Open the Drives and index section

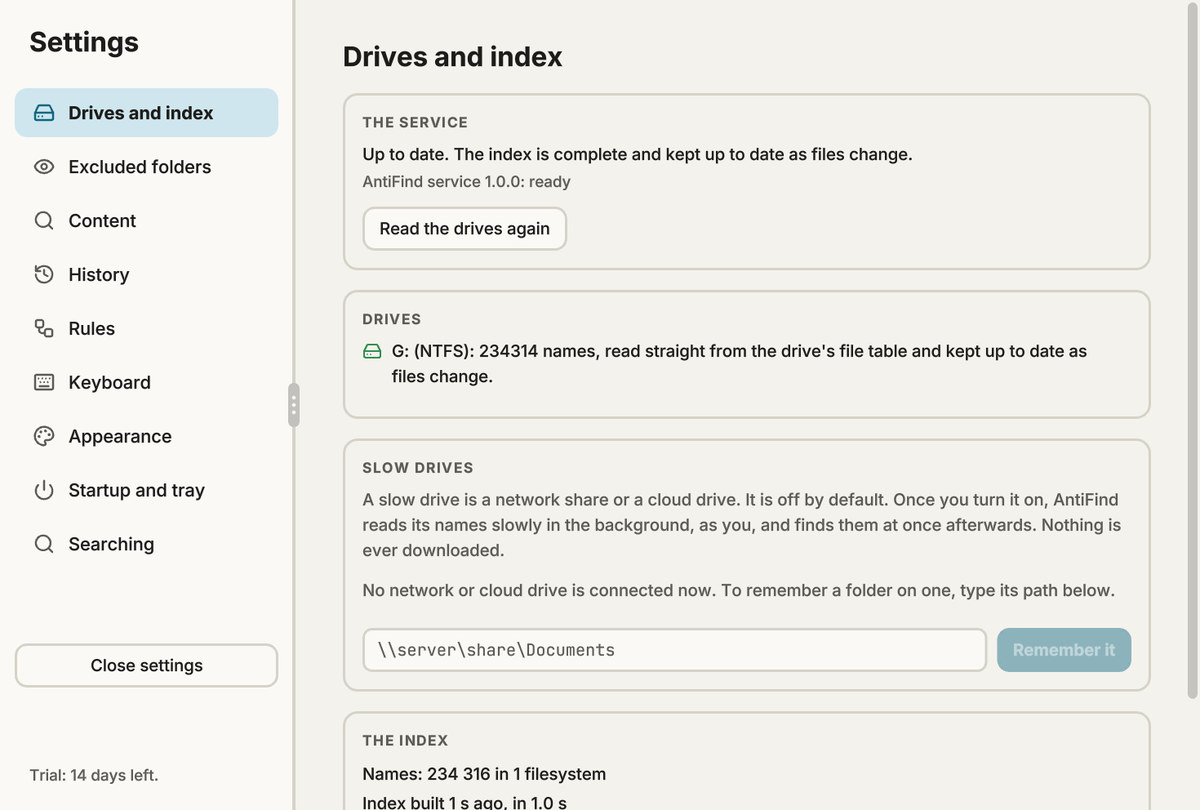click(146, 113)
